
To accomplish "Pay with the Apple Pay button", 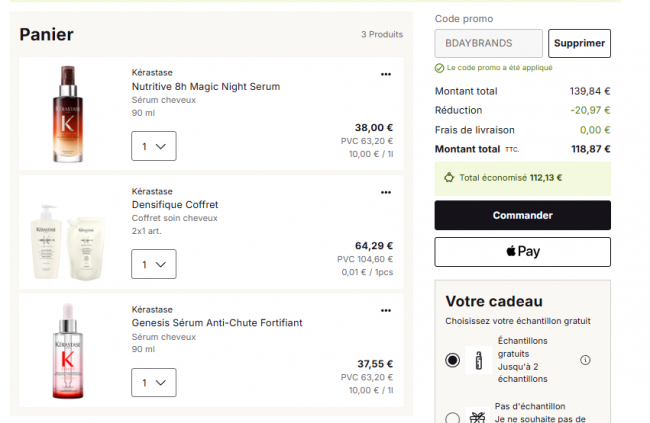I will coord(522,252).
